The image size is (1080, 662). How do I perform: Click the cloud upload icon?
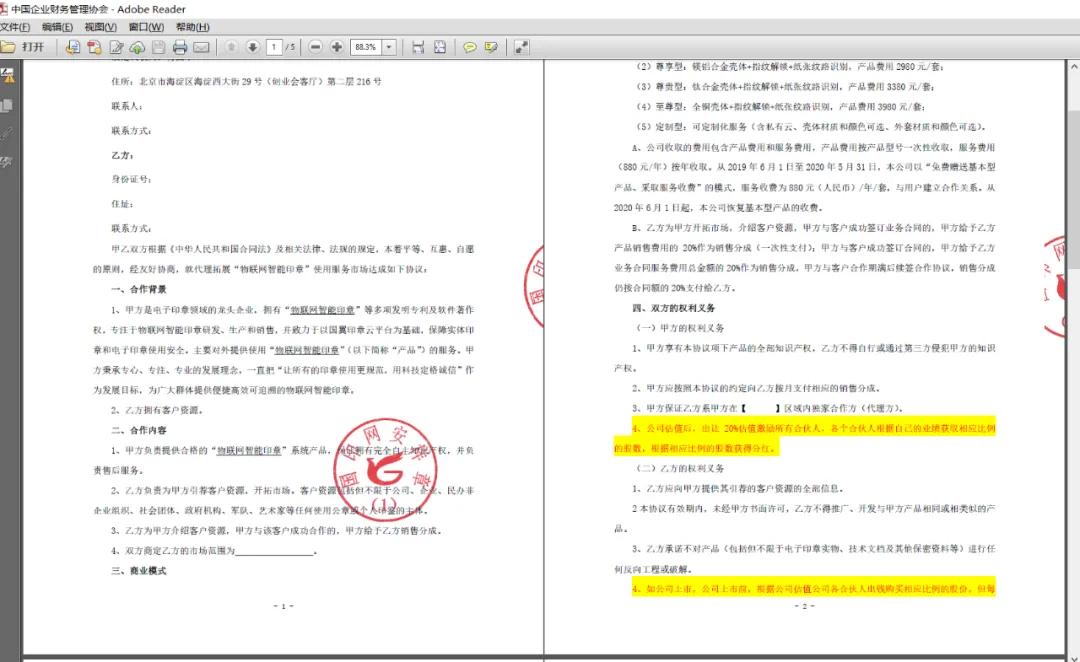click(x=137, y=47)
